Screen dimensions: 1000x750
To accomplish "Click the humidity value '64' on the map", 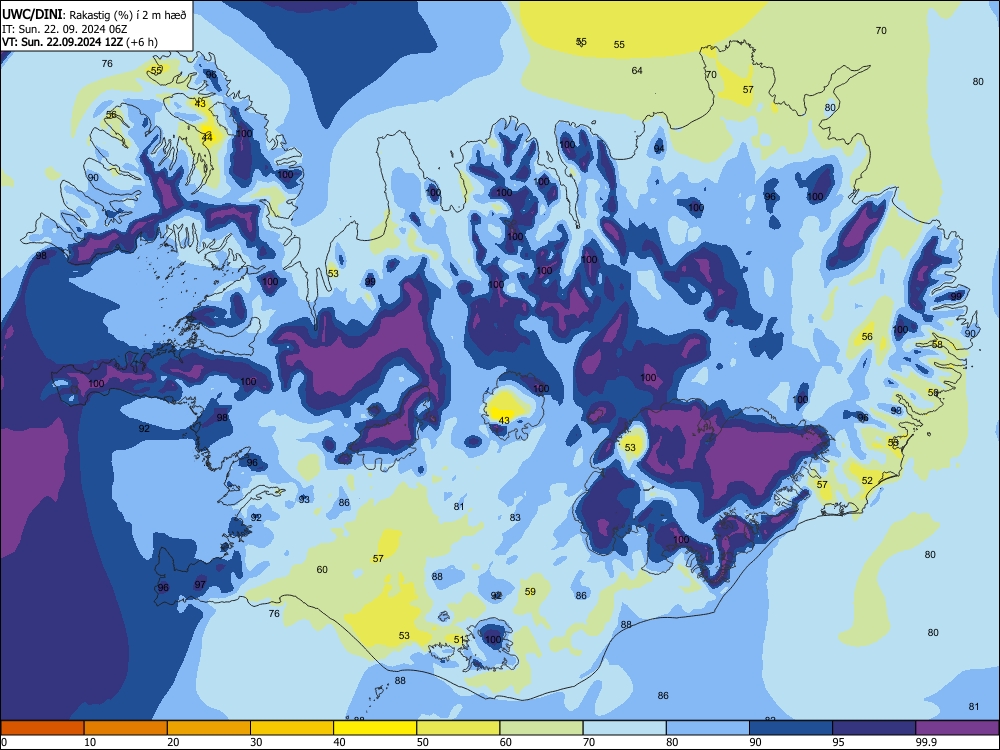I will [637, 71].
